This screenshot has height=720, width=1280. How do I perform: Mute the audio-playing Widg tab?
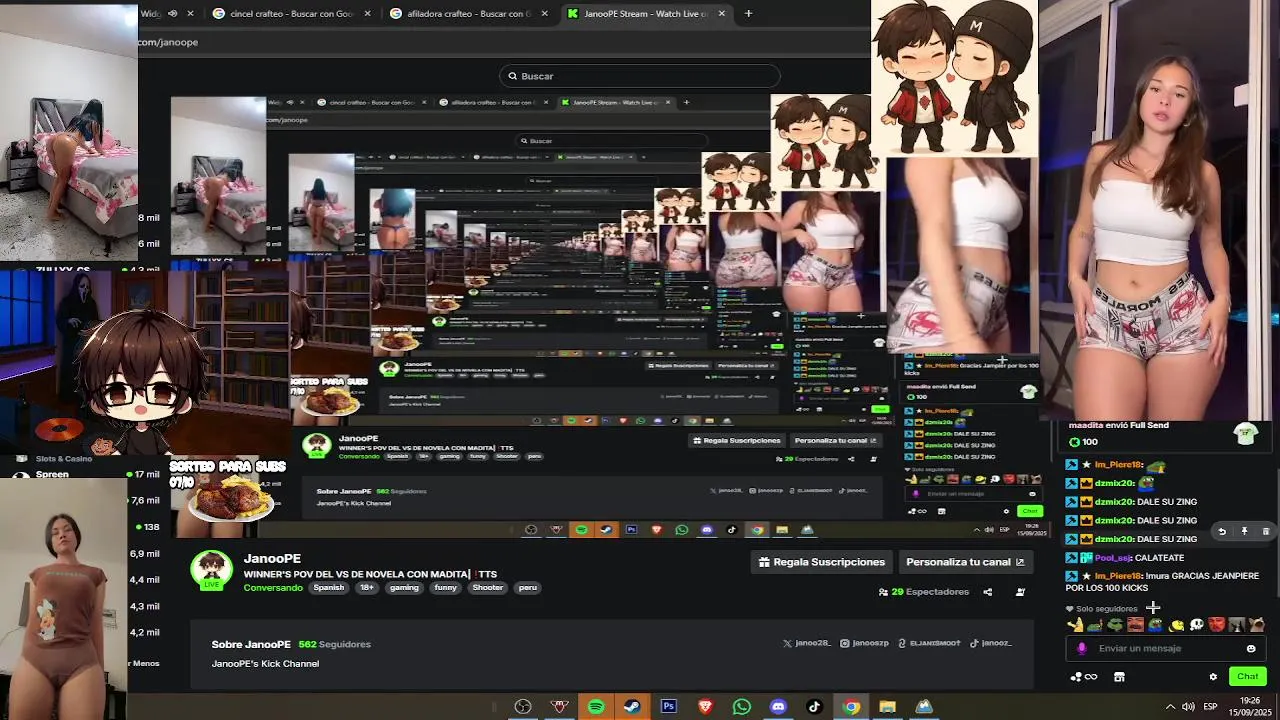[173, 14]
